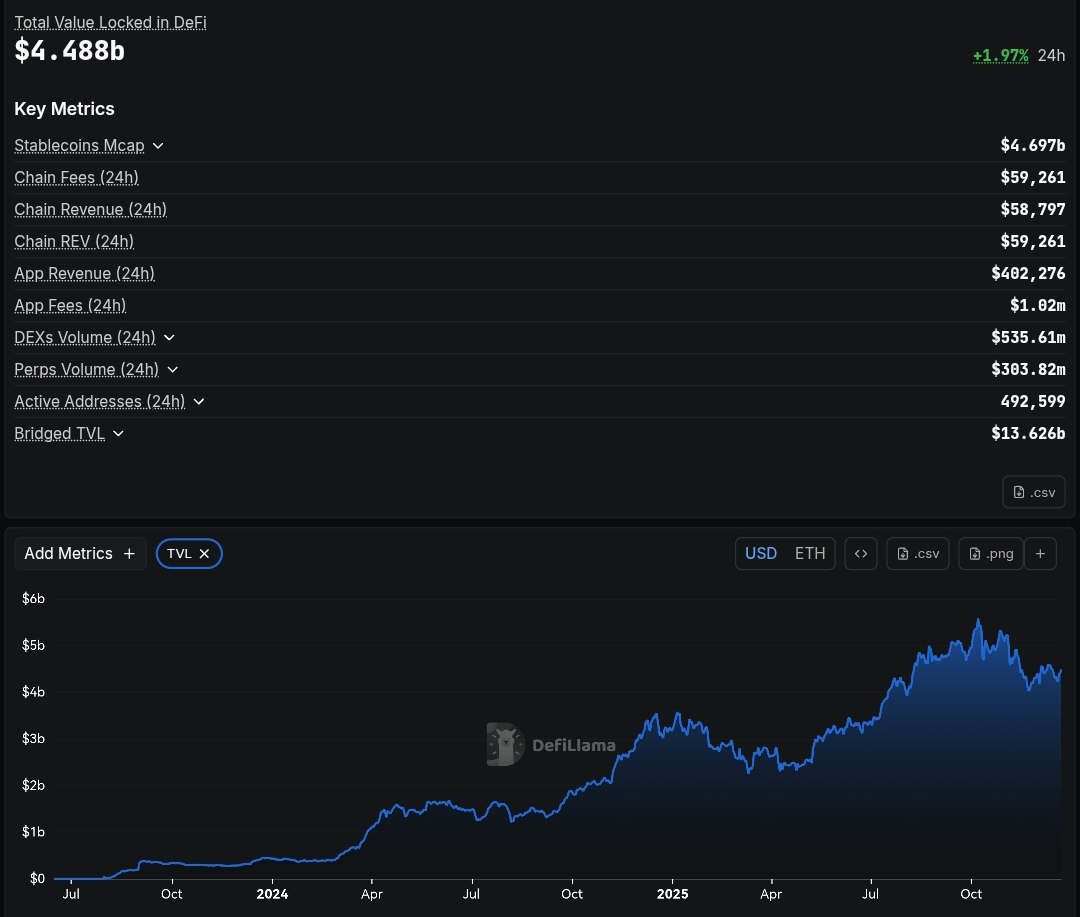Screen dimensions: 1080x917
Task: Click the file icon inside the .png button
Action: pos(973,553)
